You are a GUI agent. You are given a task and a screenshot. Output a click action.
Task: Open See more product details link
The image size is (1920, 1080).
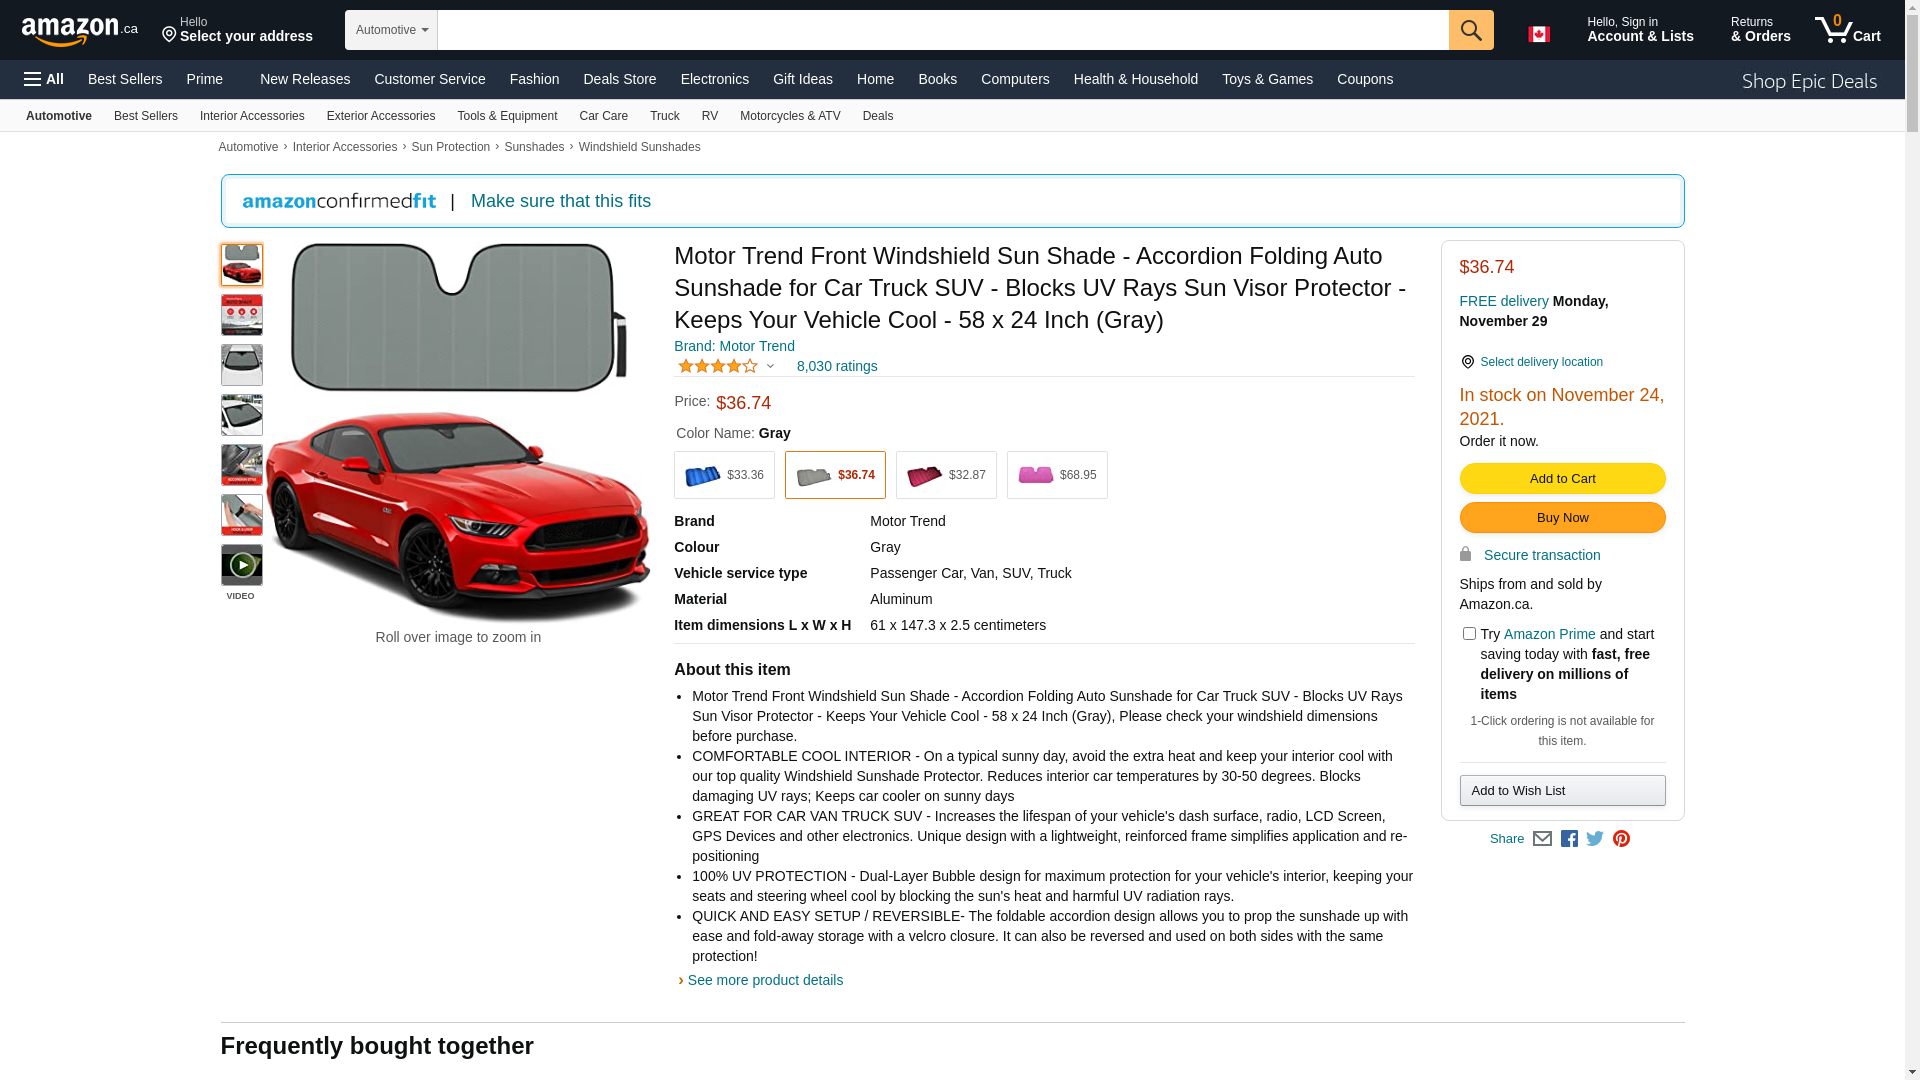[x=764, y=980]
